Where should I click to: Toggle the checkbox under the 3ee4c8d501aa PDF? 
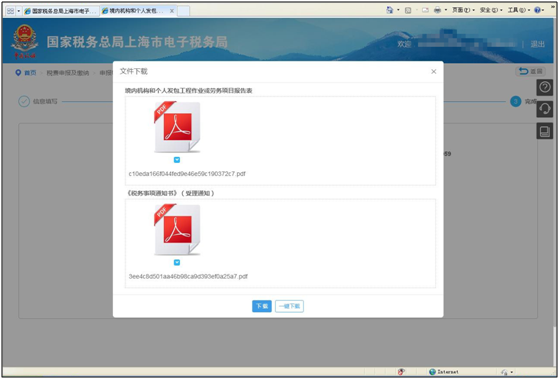pos(177,263)
